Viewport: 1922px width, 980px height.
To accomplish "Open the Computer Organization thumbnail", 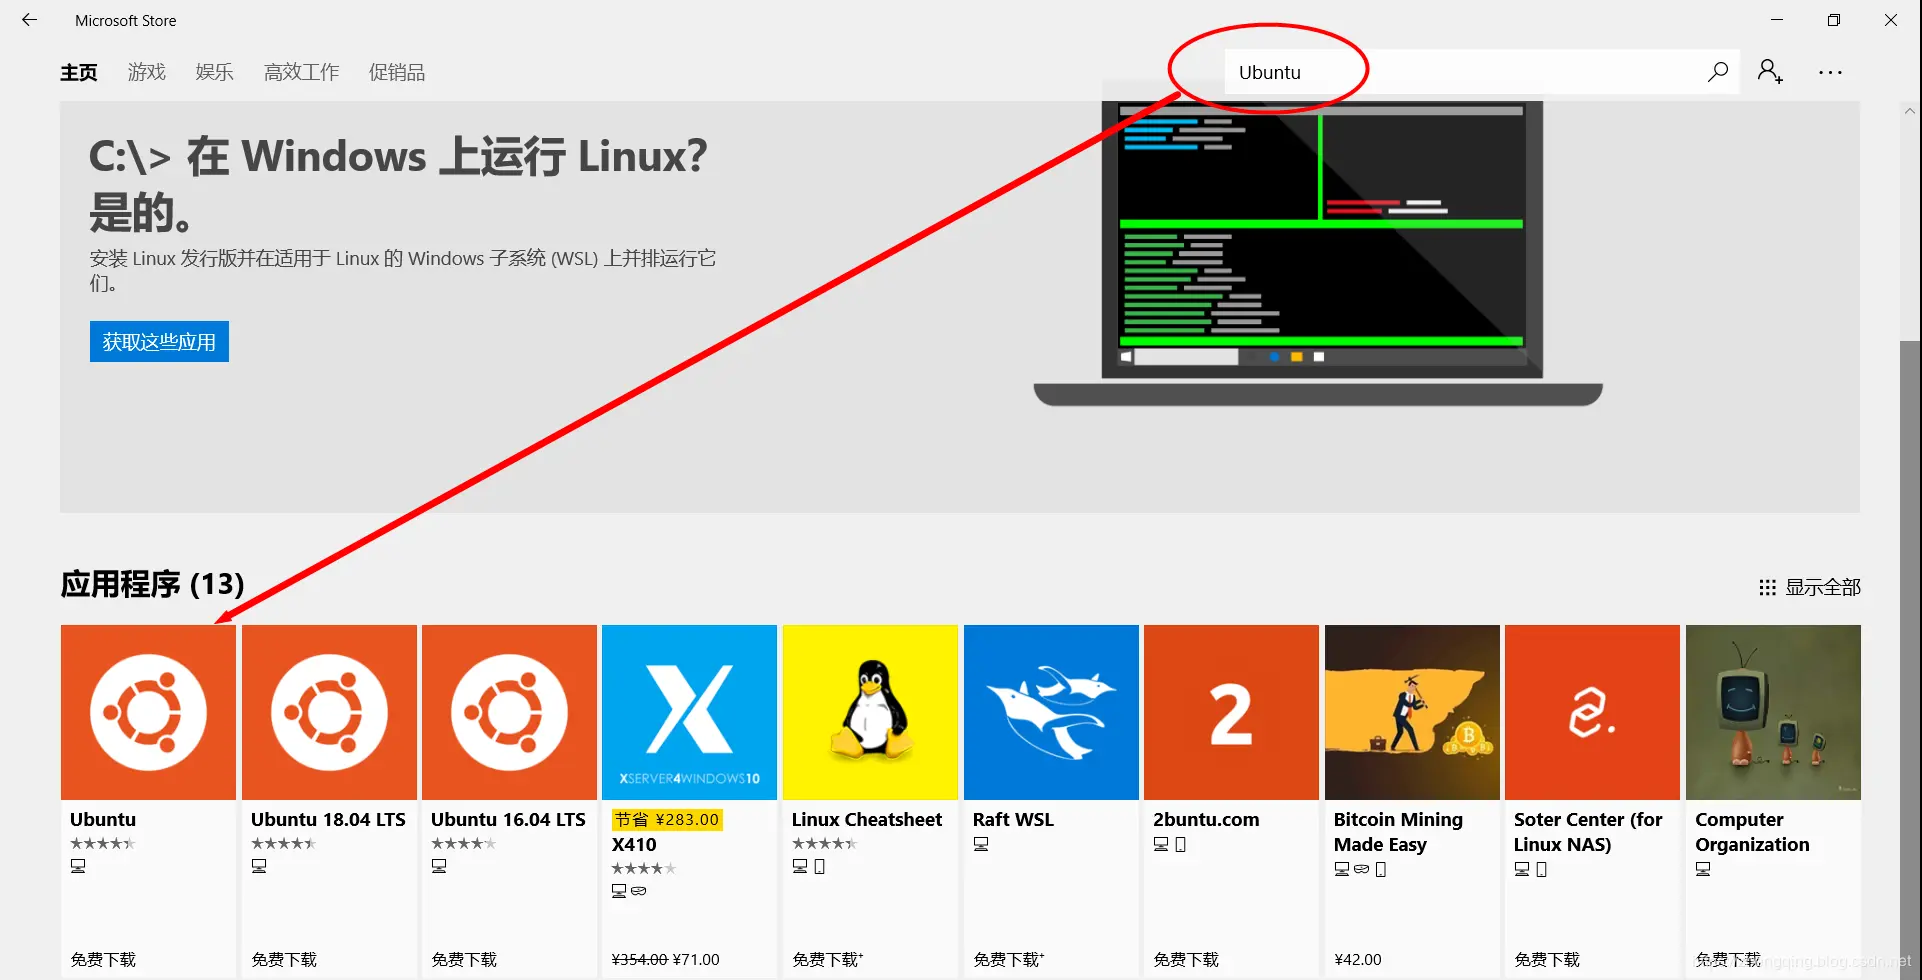I will (1773, 712).
